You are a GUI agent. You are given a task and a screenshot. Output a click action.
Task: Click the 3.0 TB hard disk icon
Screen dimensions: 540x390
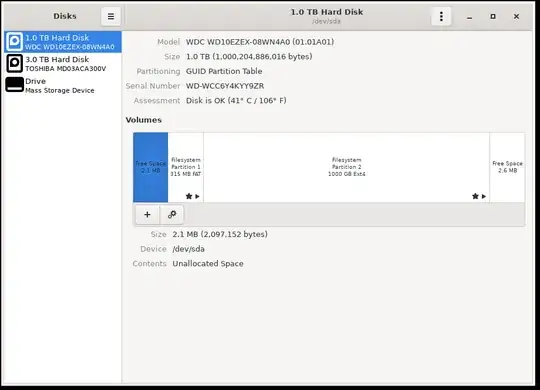14,64
